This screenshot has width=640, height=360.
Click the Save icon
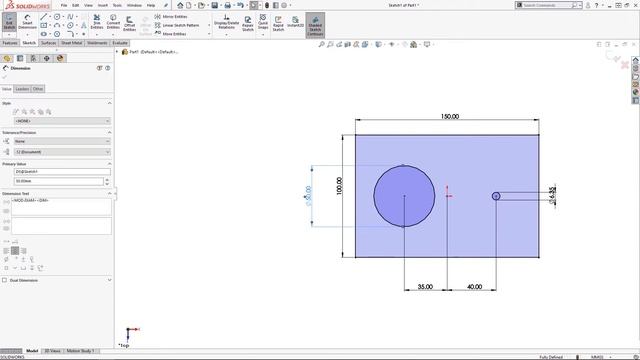[215, 5]
